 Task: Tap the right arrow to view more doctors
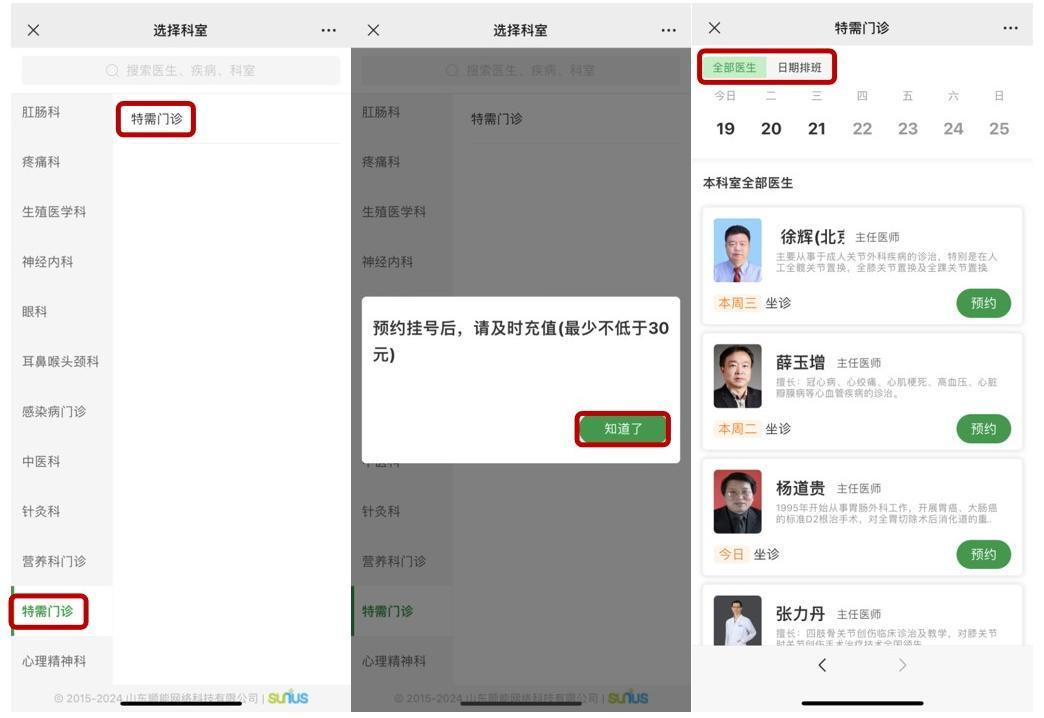(900, 664)
